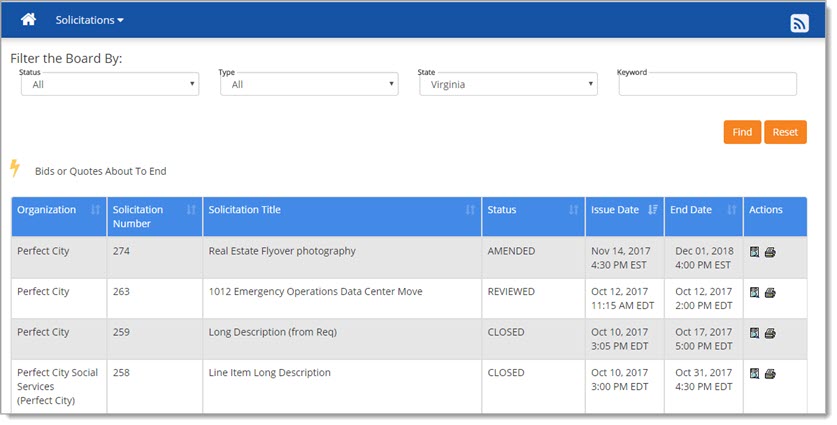Click solicitation number 263

point(121,292)
